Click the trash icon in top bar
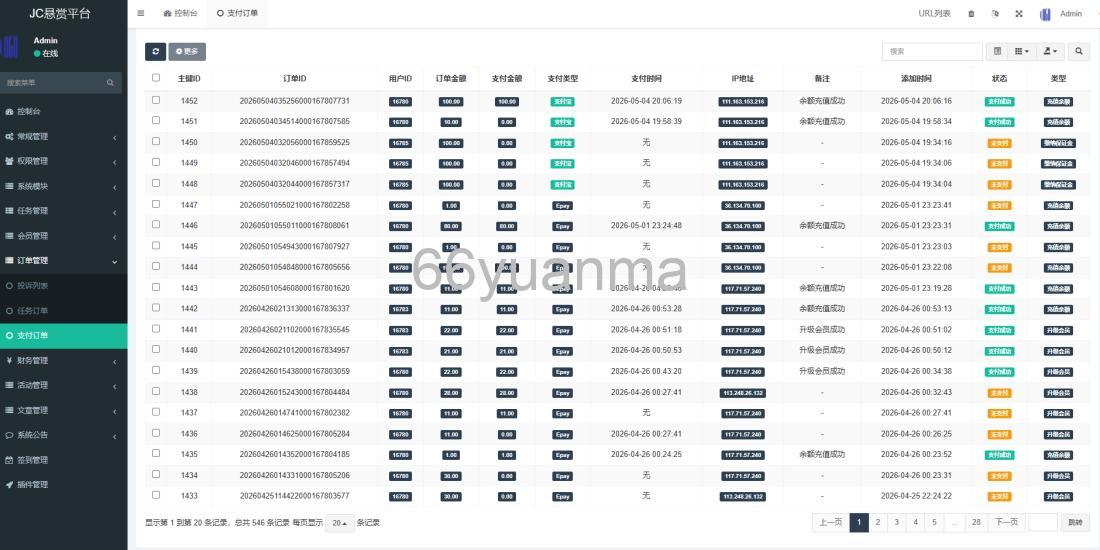The height and width of the screenshot is (550, 1100). pyautogui.click(x=971, y=14)
